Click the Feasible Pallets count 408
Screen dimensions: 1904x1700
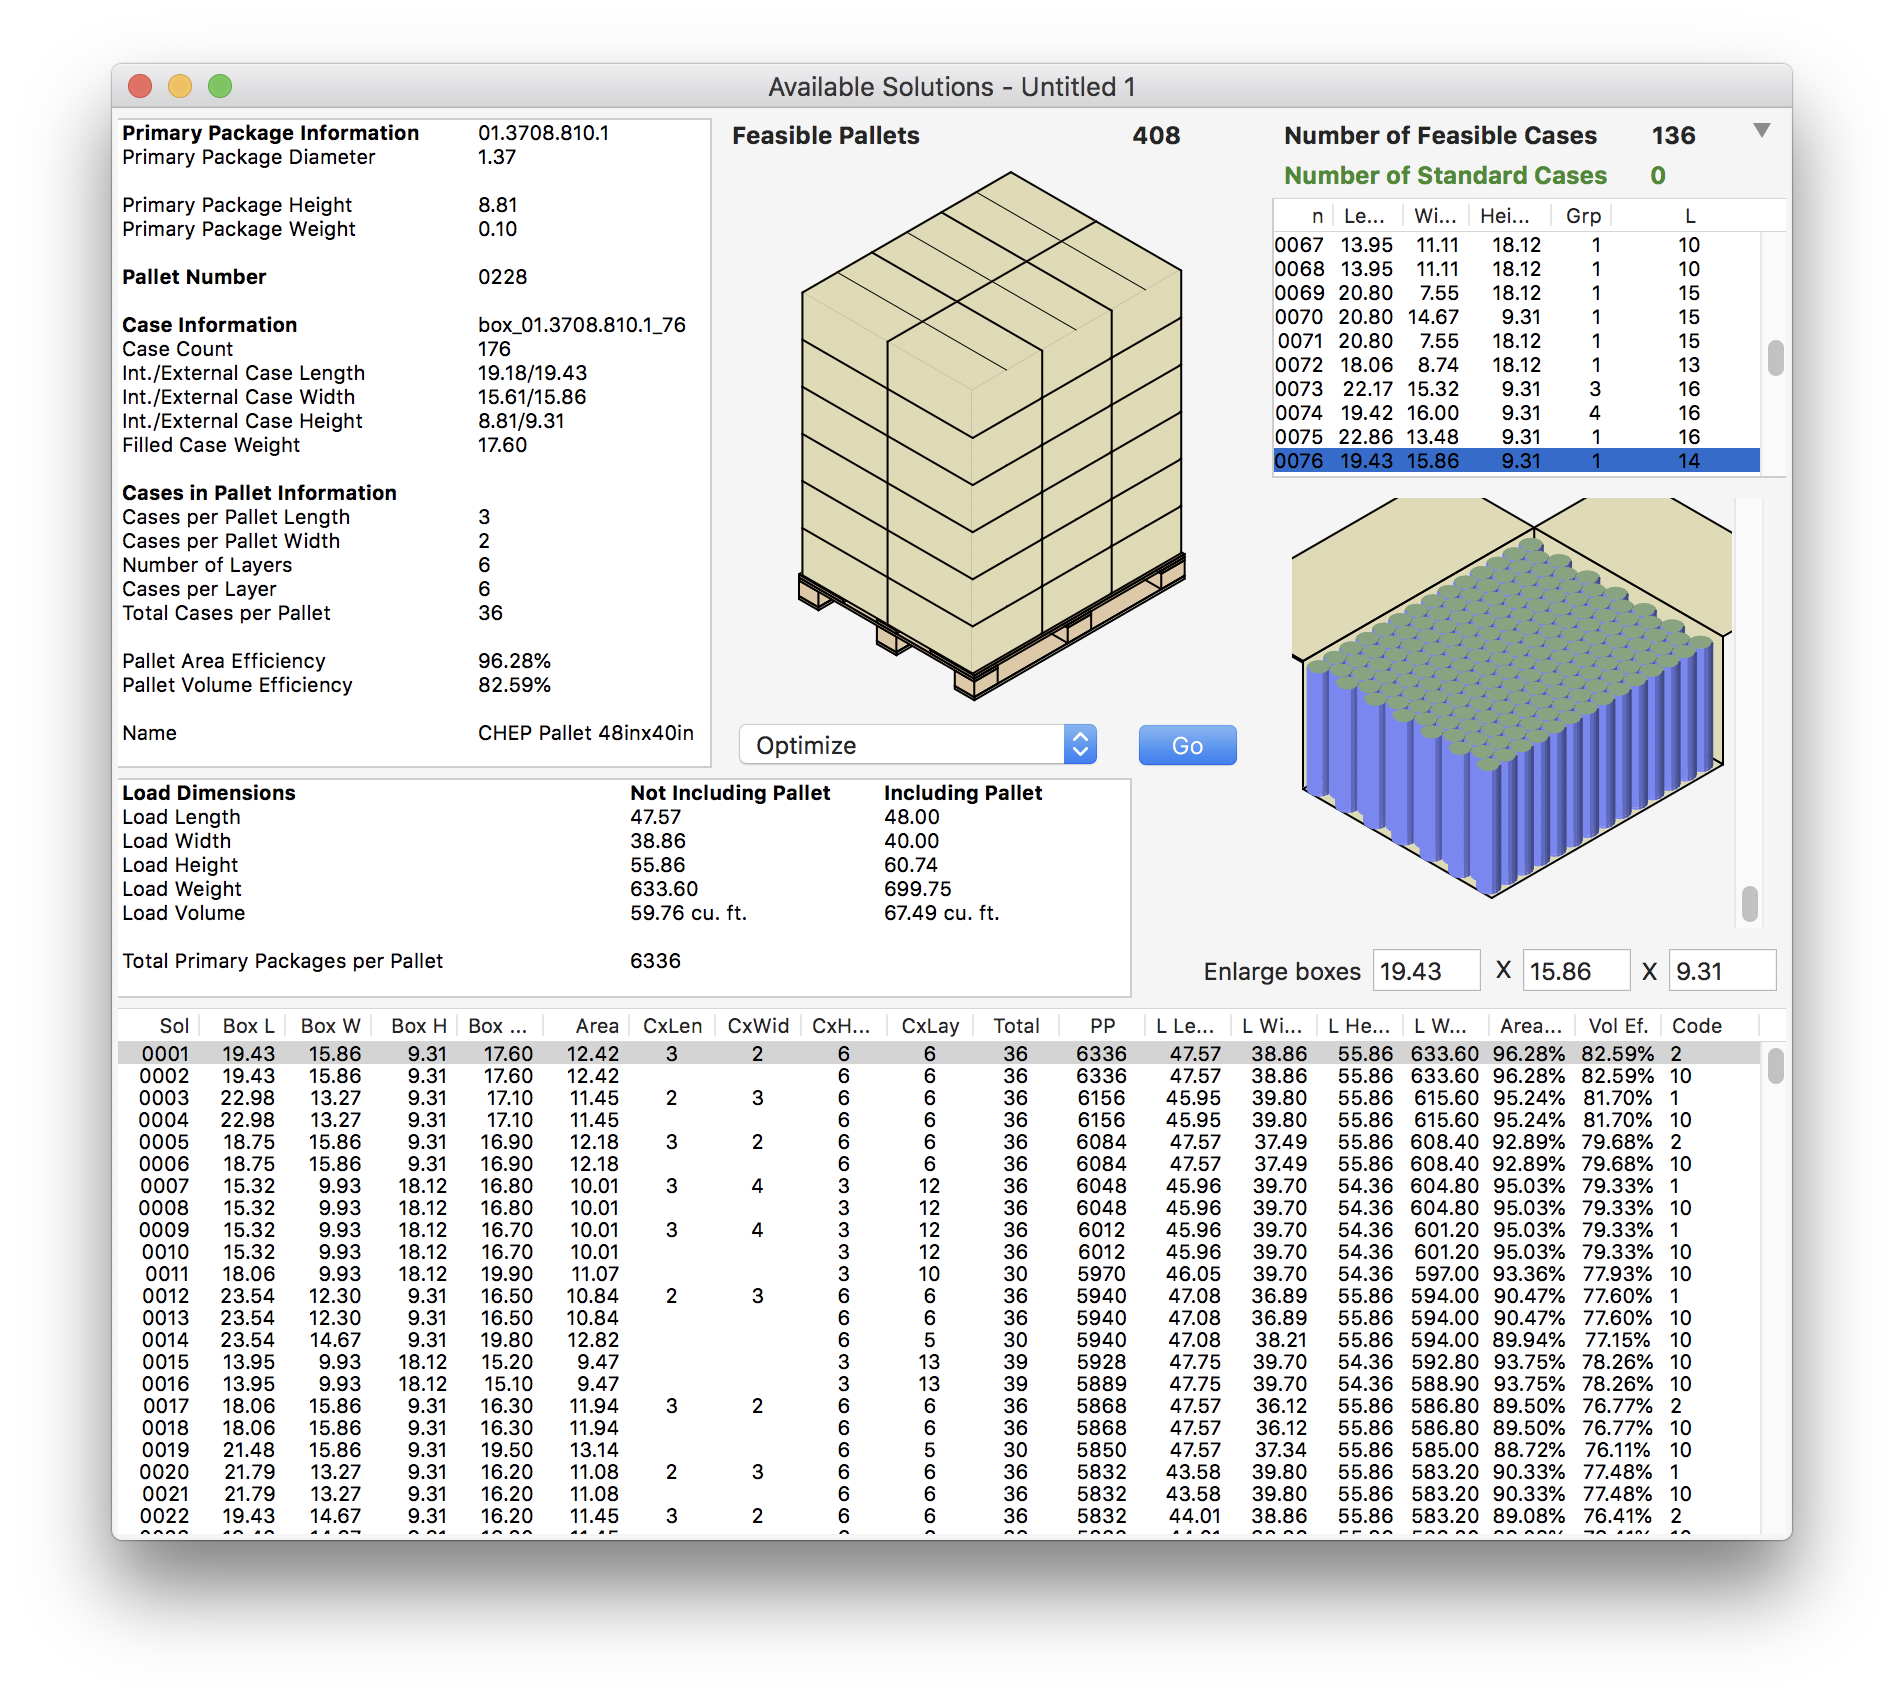coord(1156,136)
